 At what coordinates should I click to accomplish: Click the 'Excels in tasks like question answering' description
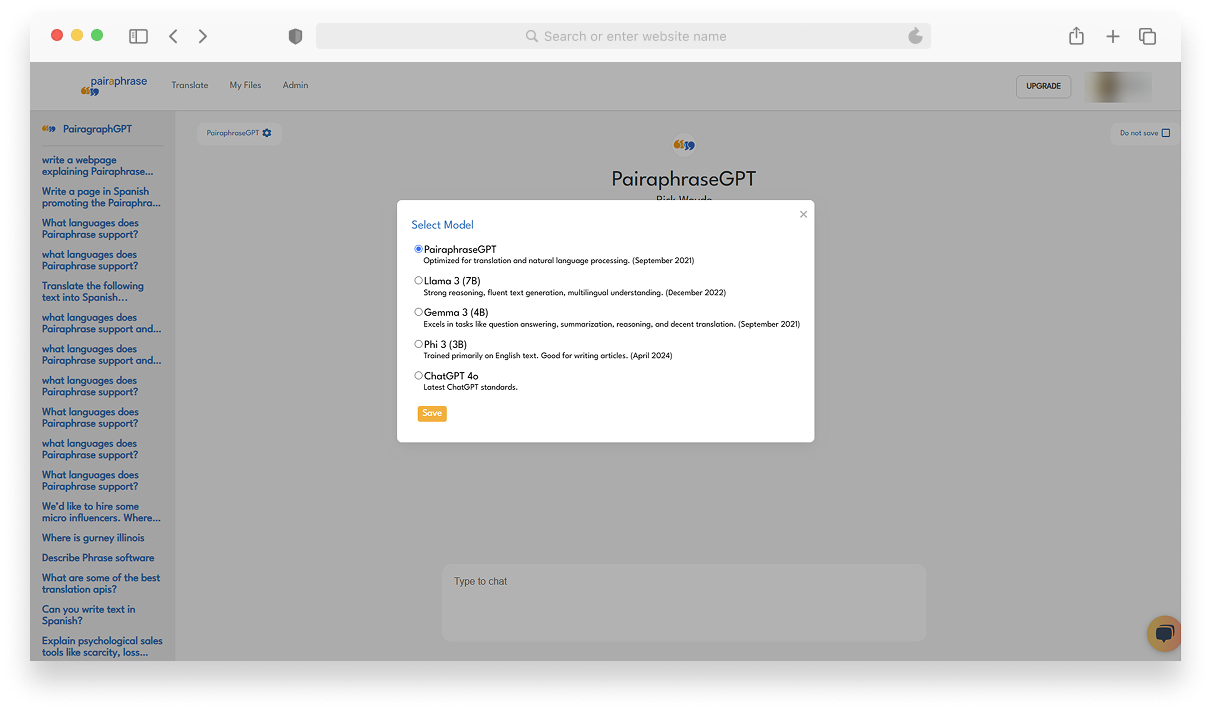pyautogui.click(x=612, y=324)
